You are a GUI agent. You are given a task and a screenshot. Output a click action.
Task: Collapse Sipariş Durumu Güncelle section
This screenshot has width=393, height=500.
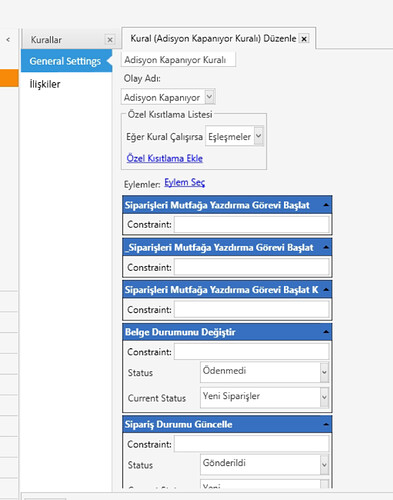click(x=326, y=424)
